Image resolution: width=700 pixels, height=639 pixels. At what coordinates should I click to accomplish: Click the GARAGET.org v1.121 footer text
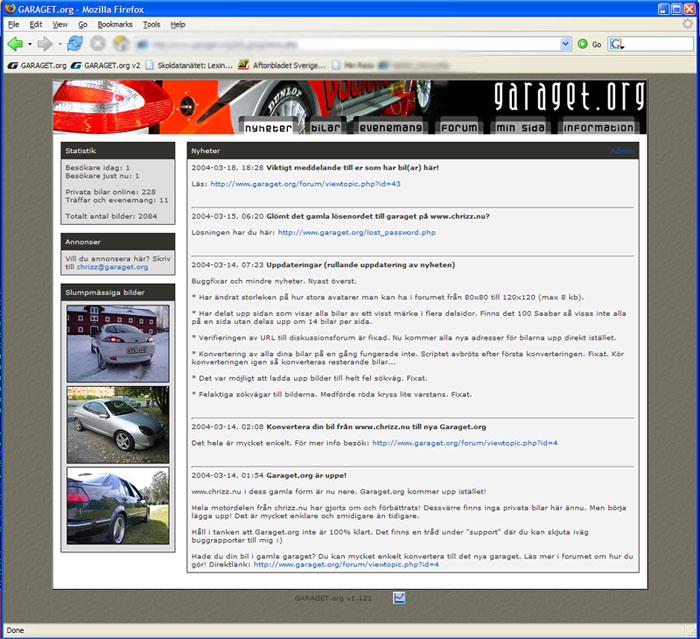pos(333,598)
